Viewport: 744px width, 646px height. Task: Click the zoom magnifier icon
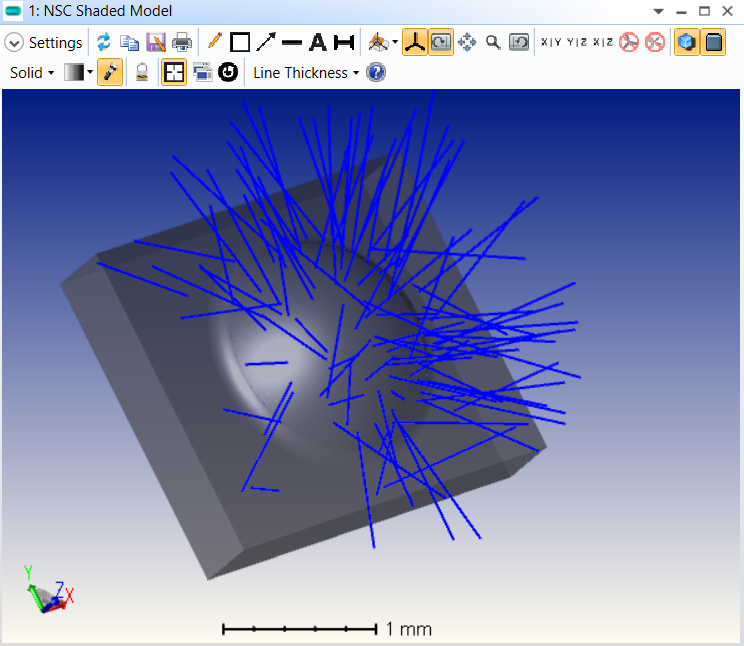[x=493, y=42]
